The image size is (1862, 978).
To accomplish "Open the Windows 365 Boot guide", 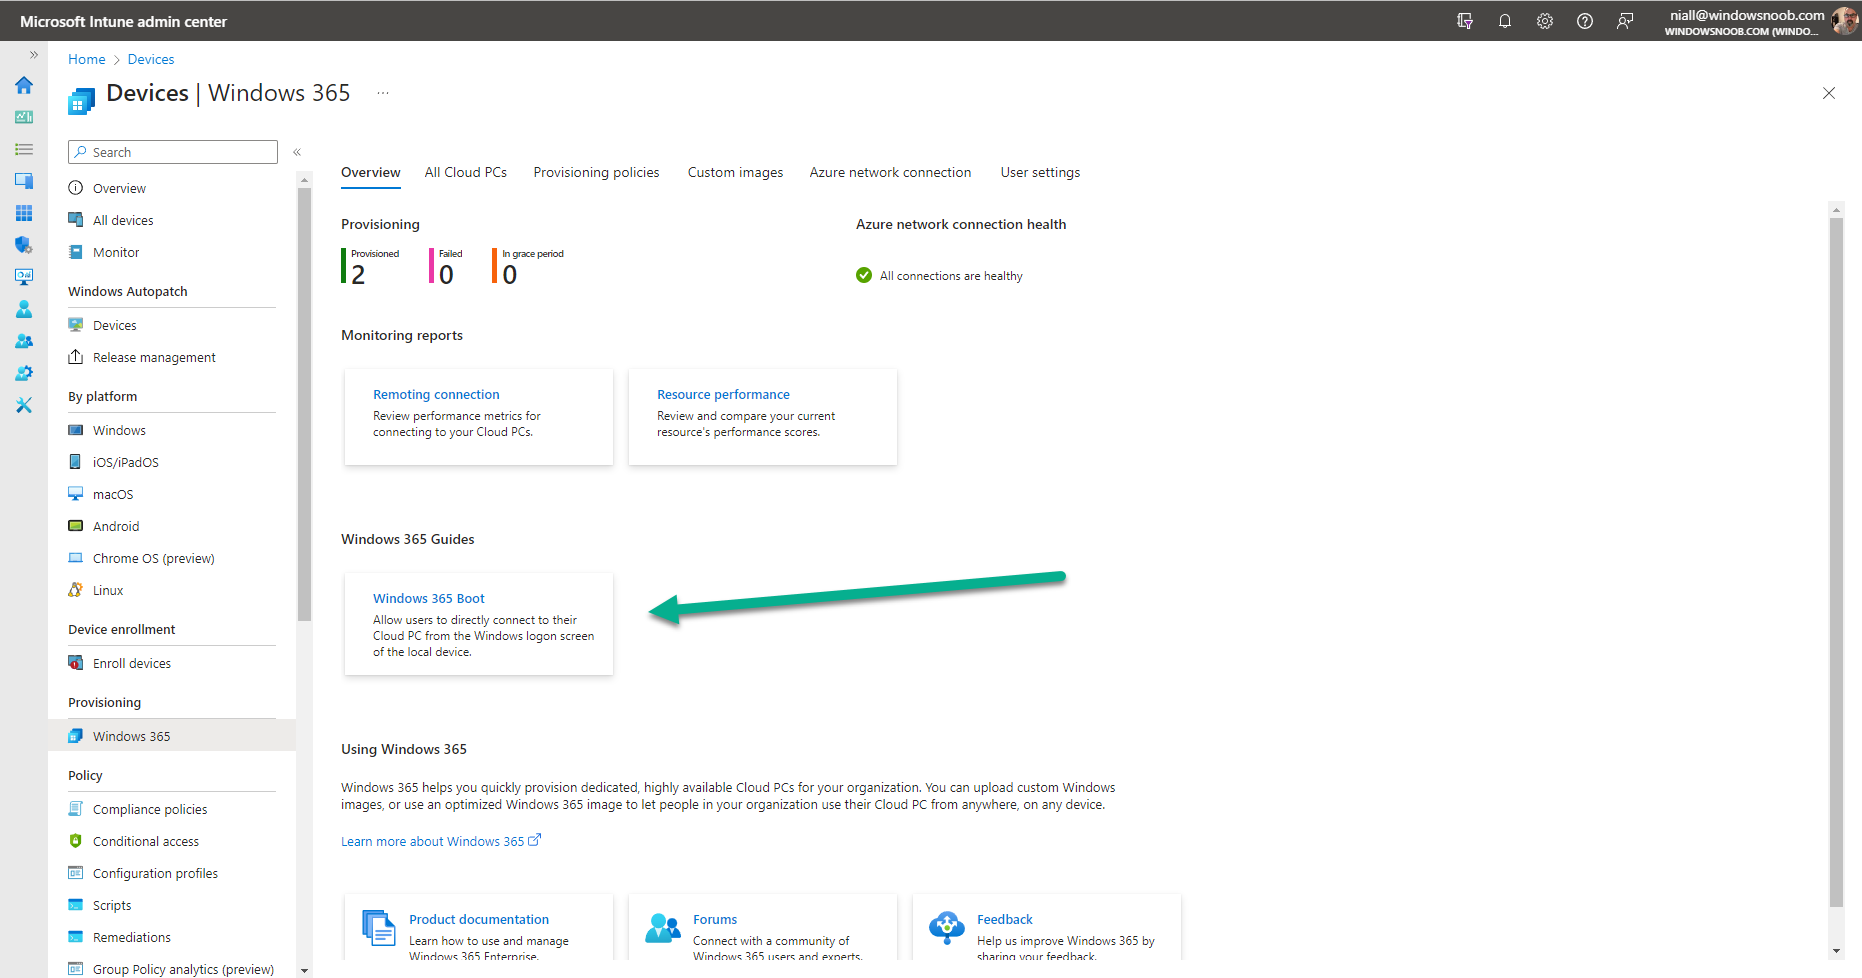I will [479, 624].
